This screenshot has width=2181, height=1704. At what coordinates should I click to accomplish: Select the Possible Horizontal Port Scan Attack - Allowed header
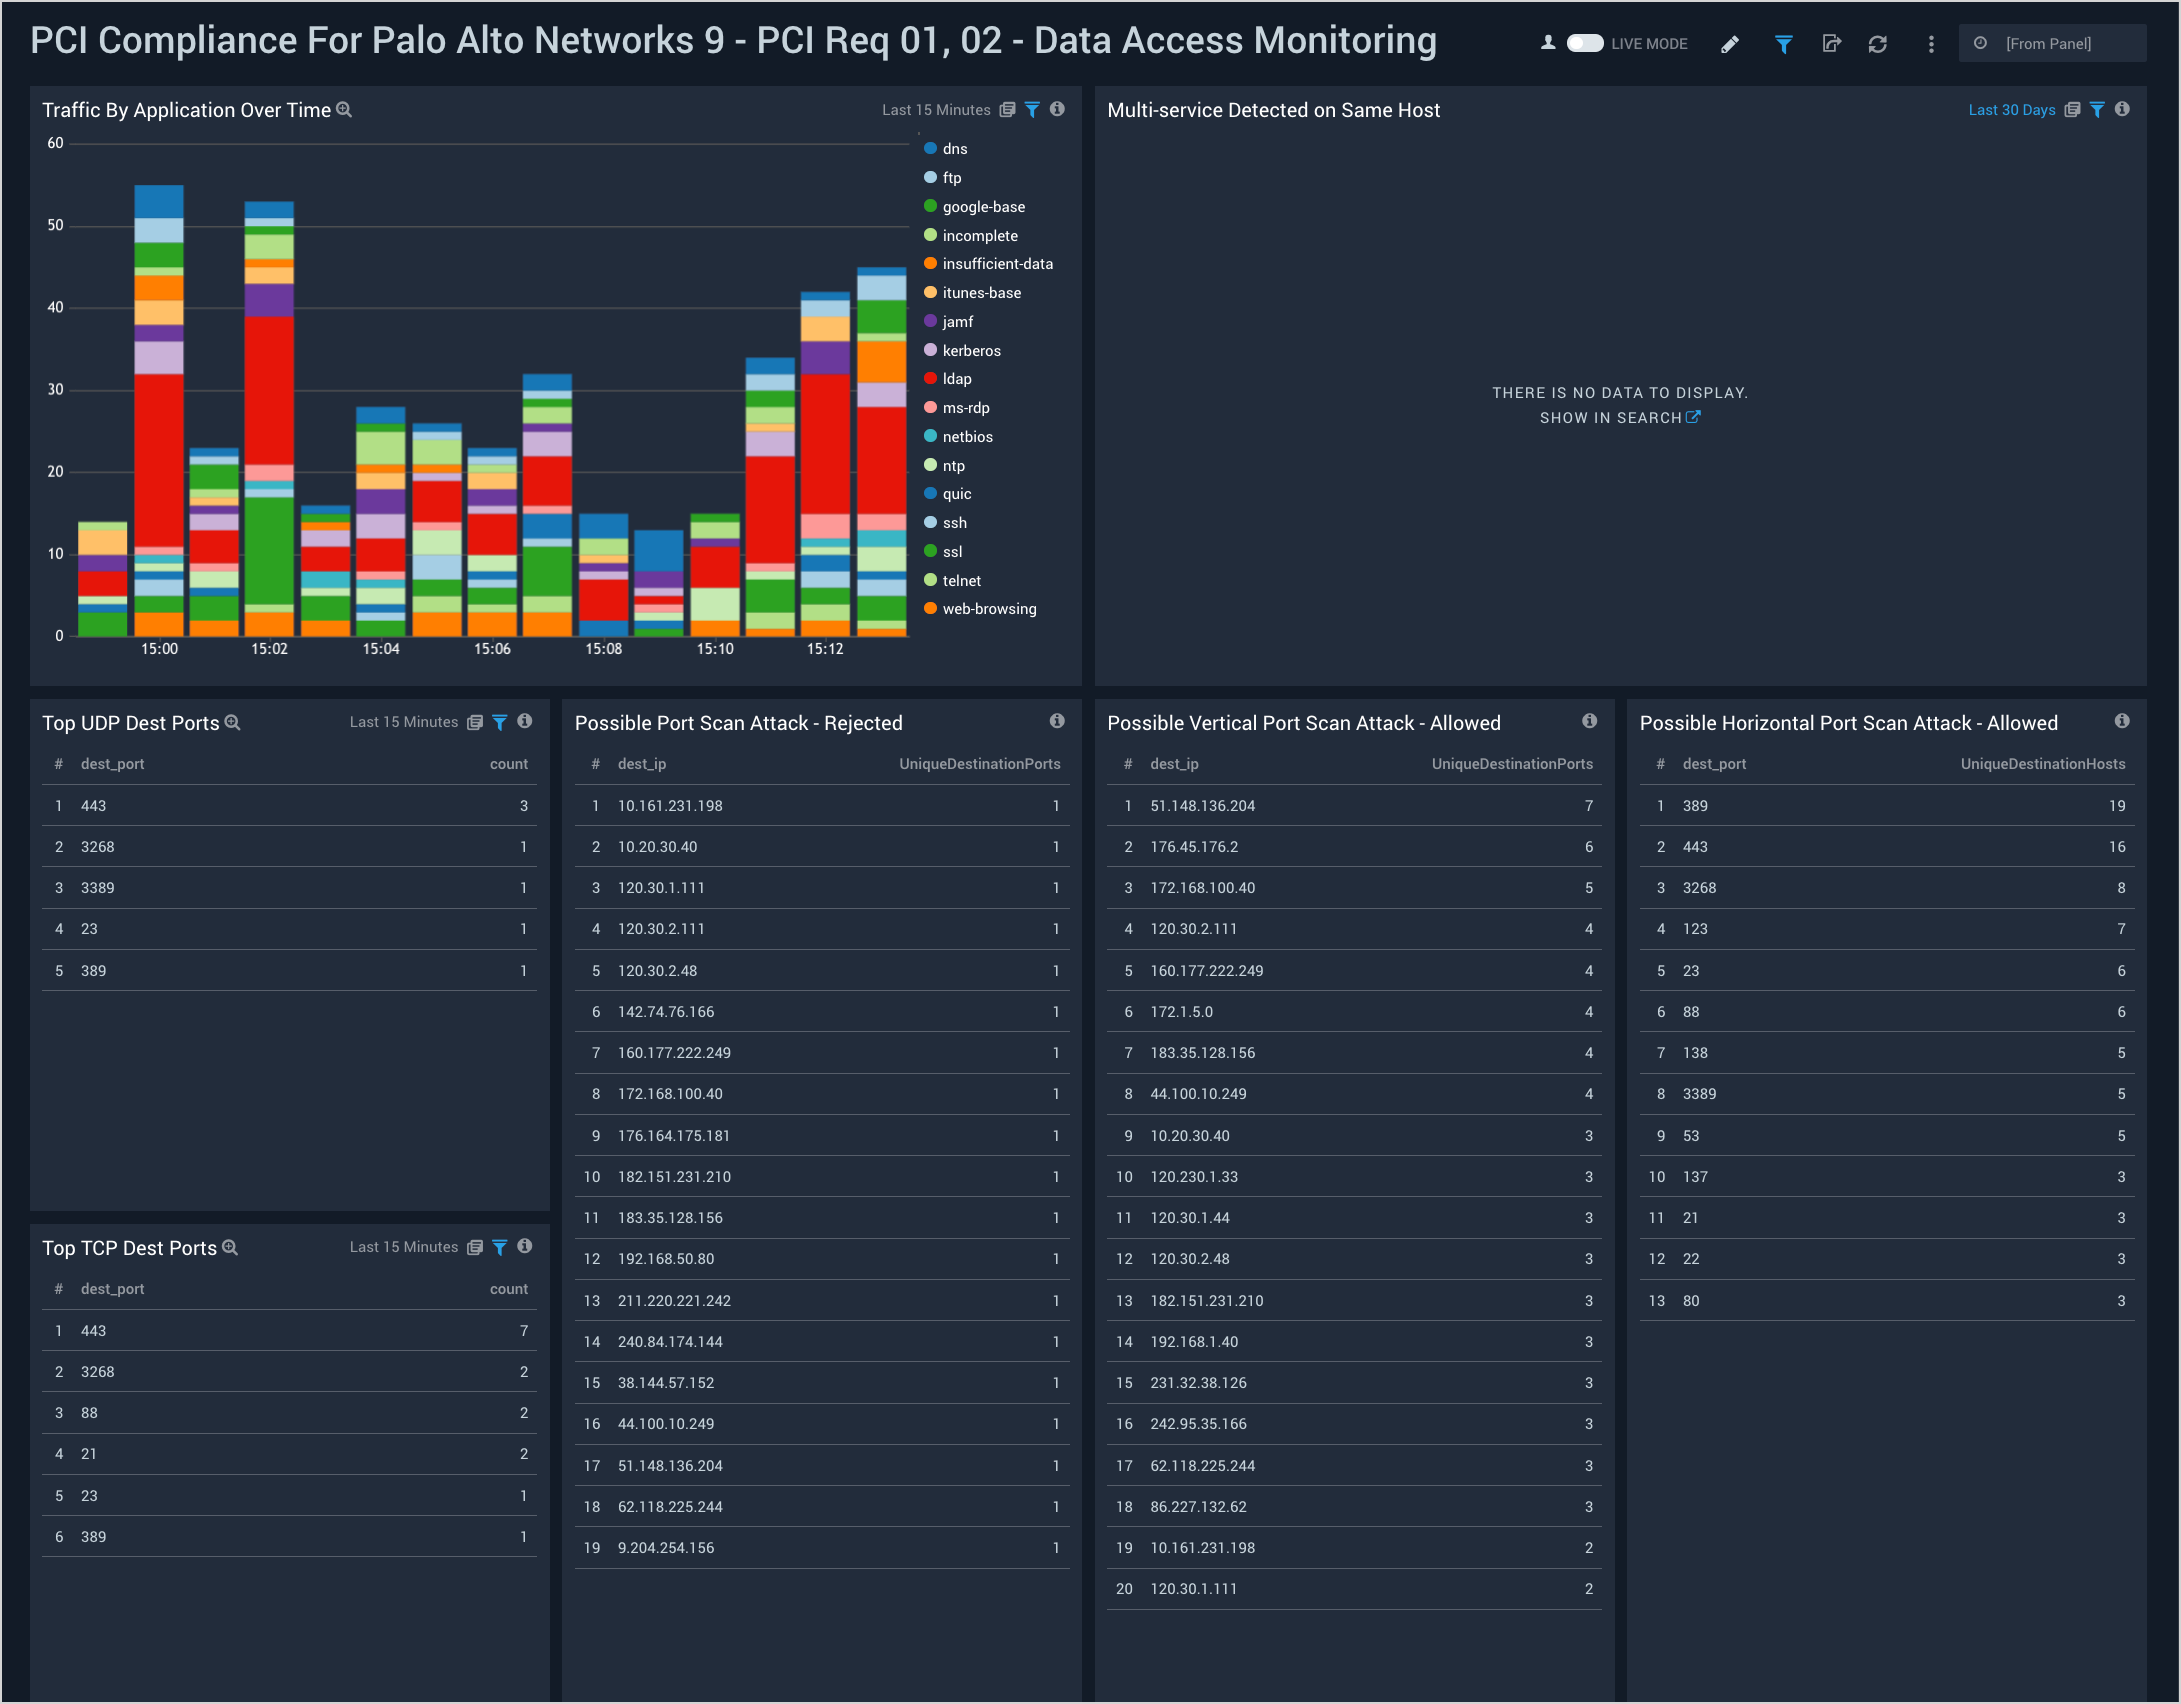tap(1849, 722)
